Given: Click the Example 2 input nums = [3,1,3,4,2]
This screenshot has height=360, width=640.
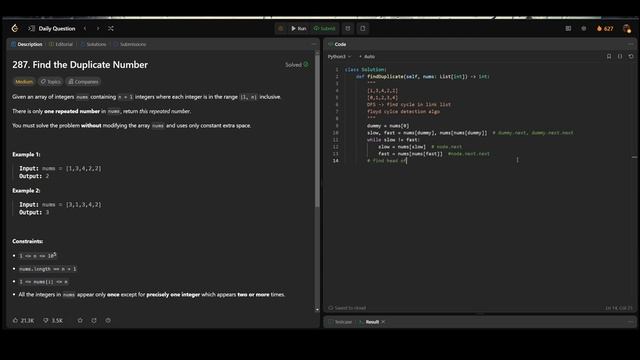Looking at the screenshot, I should pos(60,204).
